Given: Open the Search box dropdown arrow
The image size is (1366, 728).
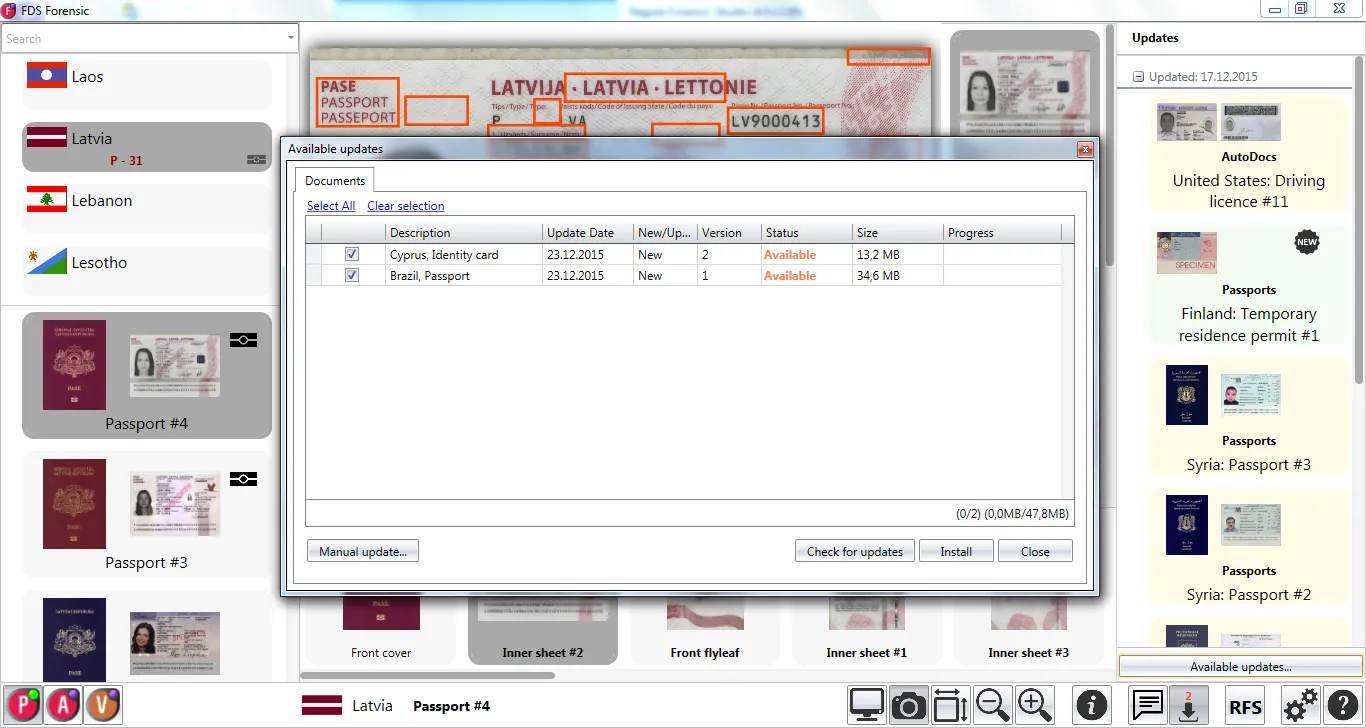Looking at the screenshot, I should (291, 38).
